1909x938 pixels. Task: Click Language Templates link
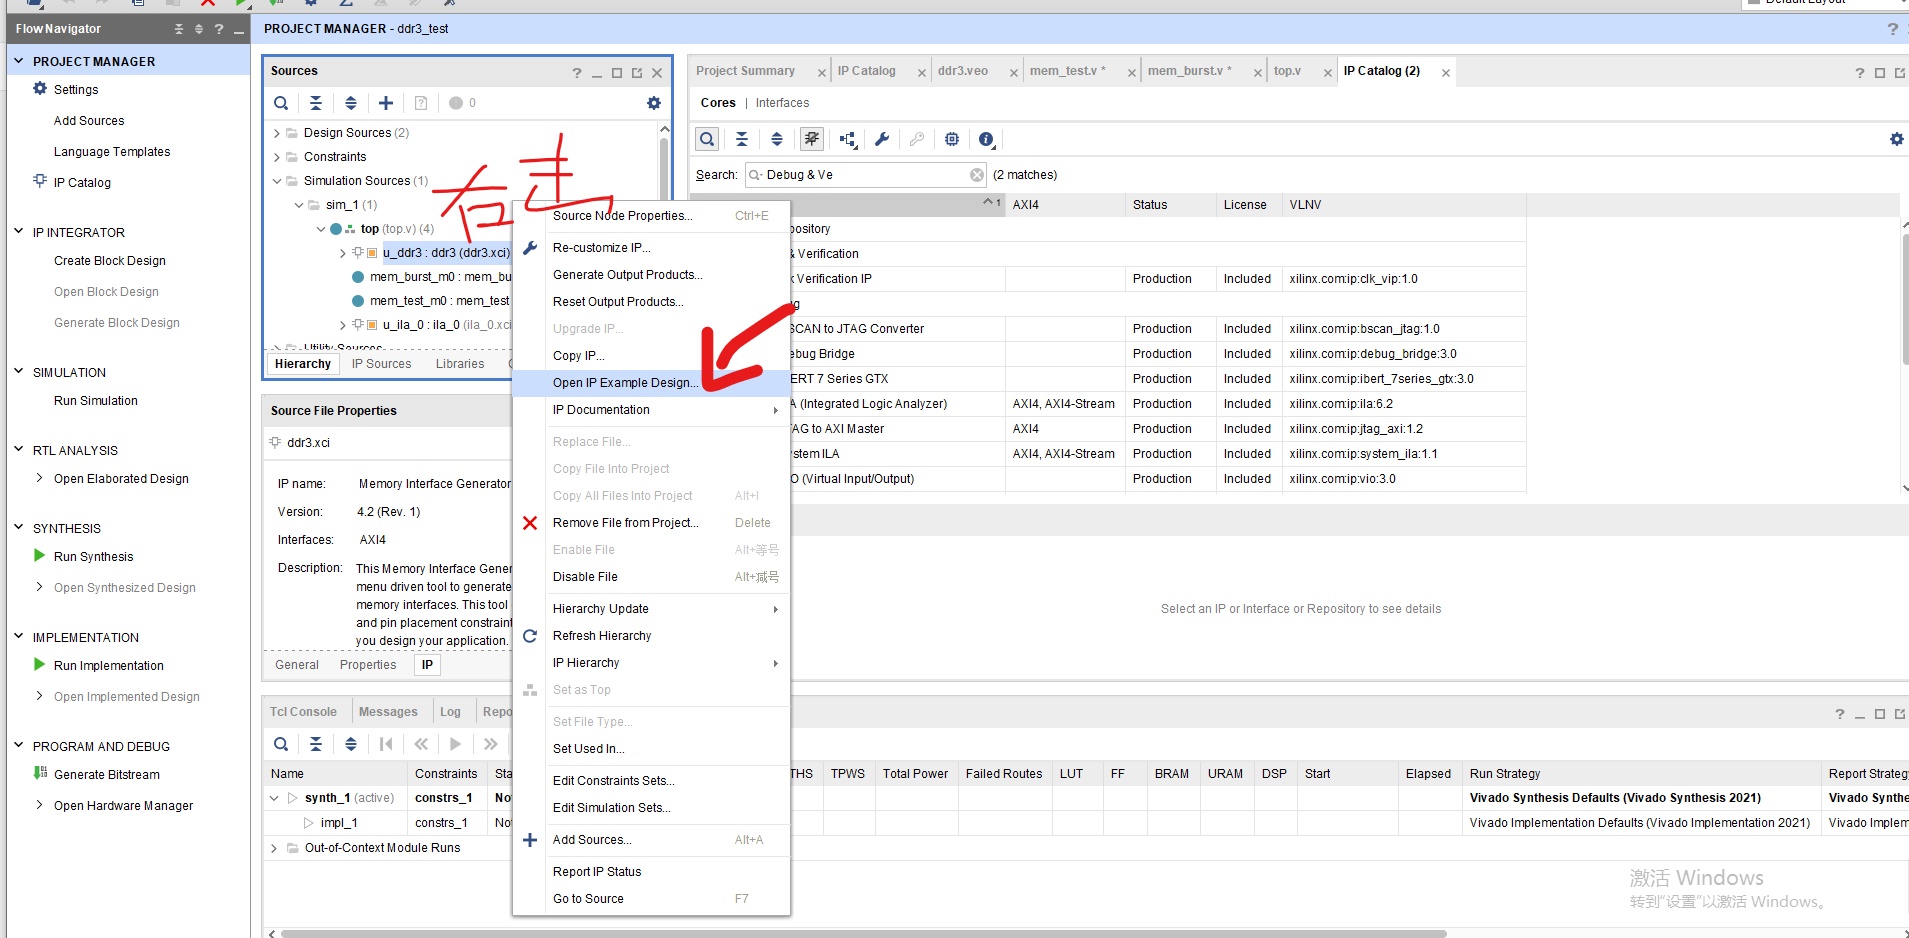click(112, 152)
